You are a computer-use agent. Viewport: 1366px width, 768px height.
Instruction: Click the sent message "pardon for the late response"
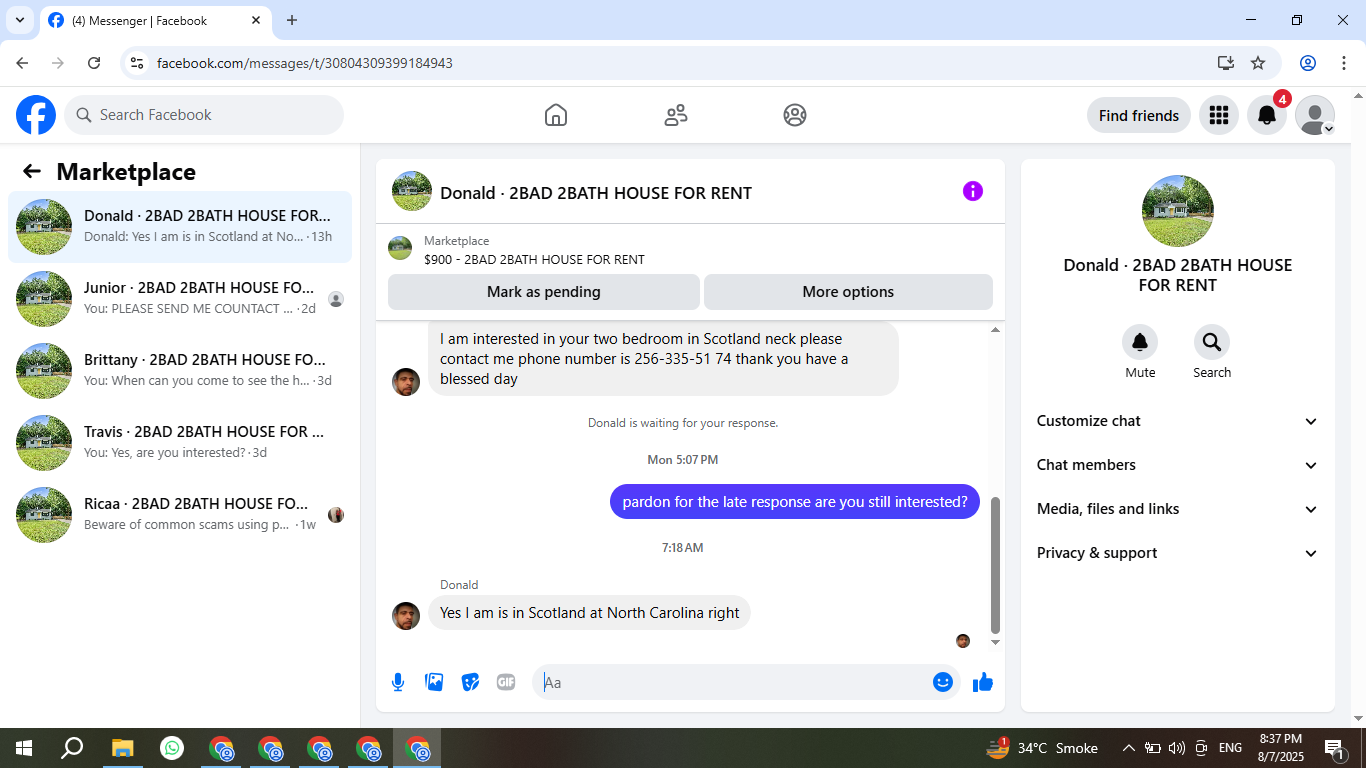(795, 502)
